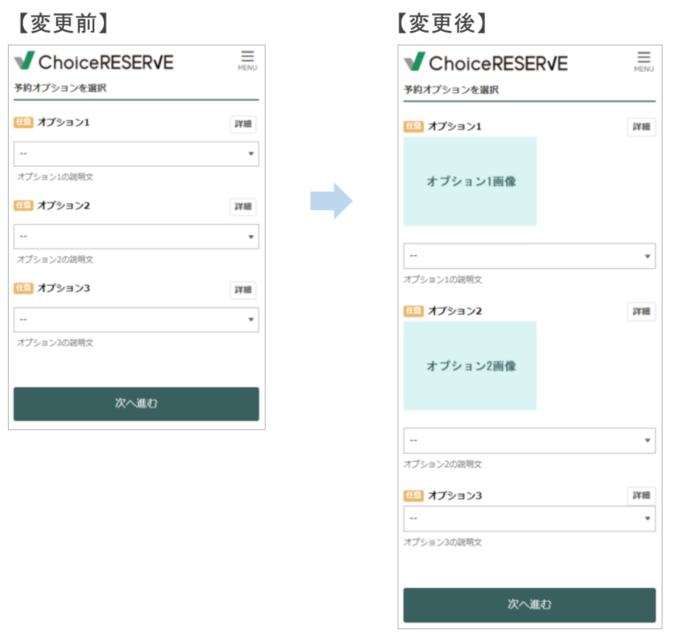Screen dimensions: 673x636
Task: Open the MENU hamburger icon in the before screen
Action: tap(248, 61)
